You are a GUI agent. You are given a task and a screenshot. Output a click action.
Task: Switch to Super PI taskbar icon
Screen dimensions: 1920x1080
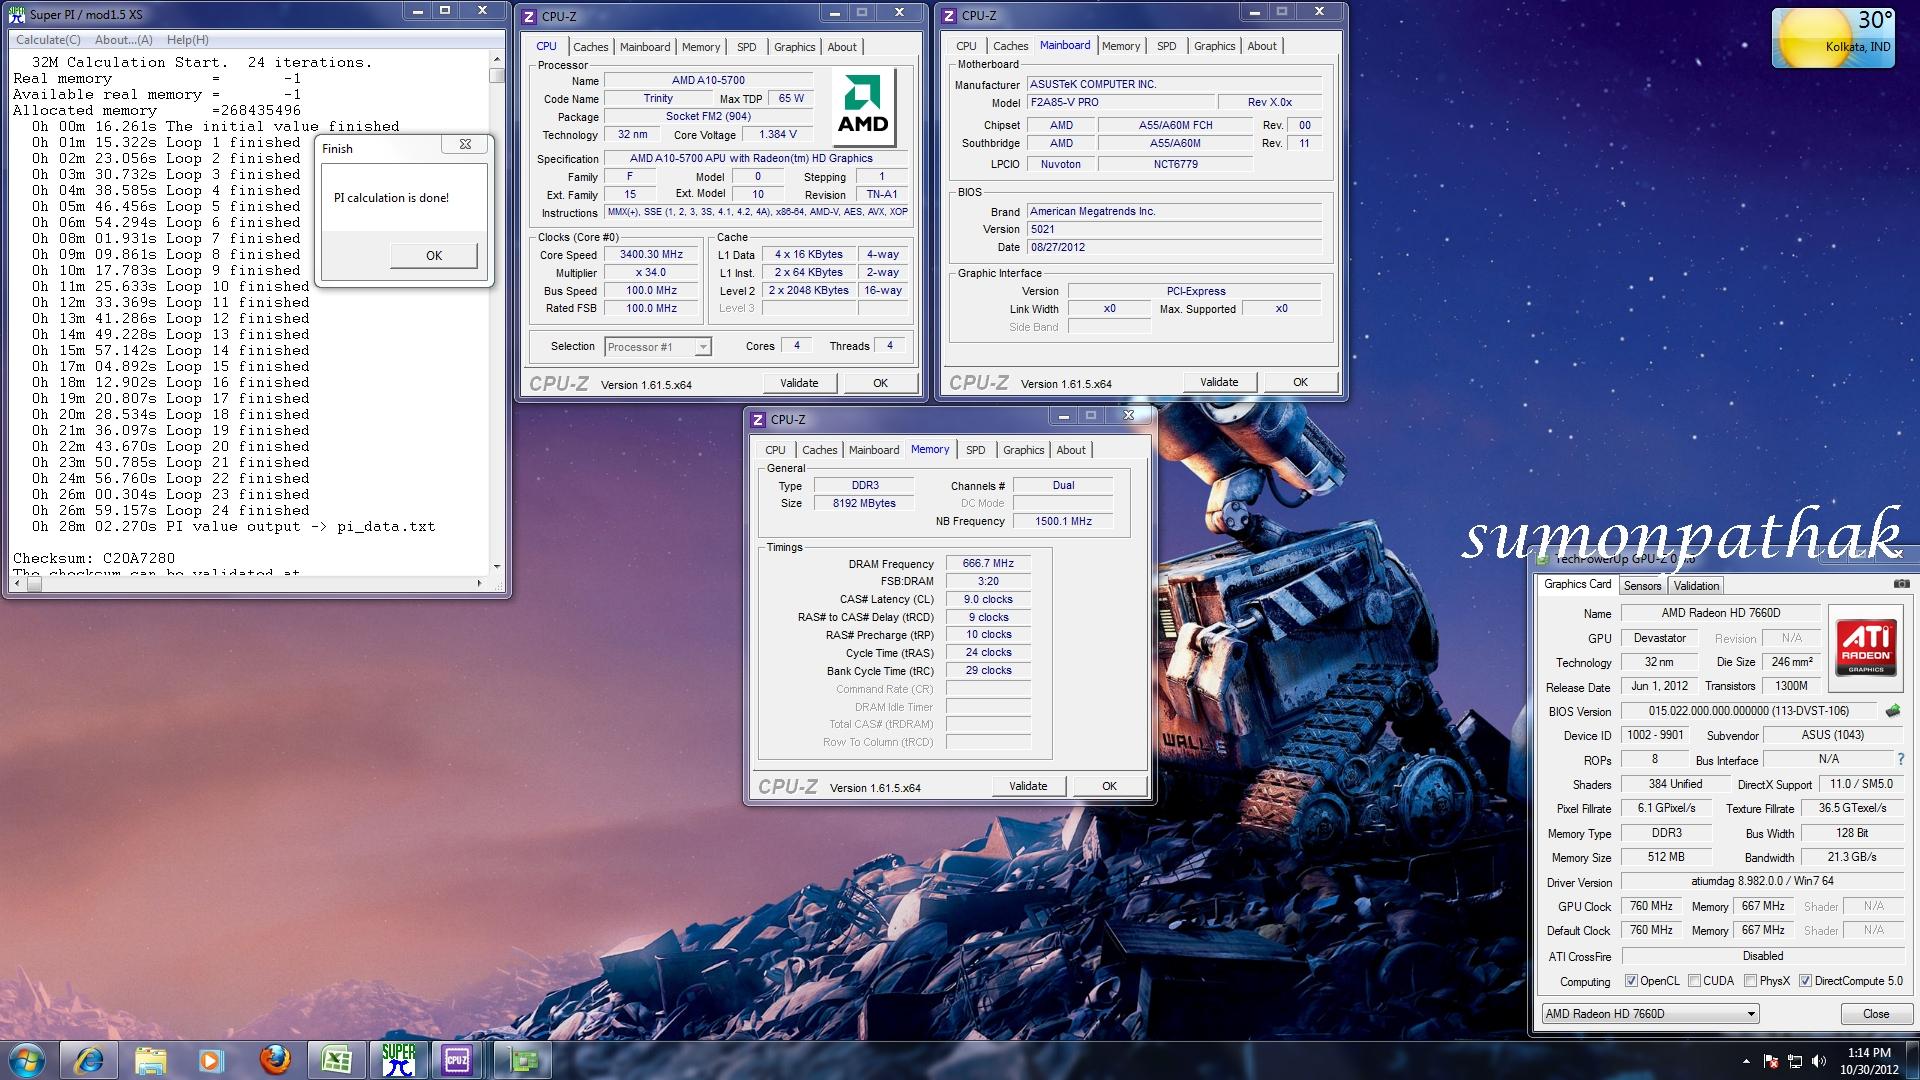click(x=398, y=1060)
